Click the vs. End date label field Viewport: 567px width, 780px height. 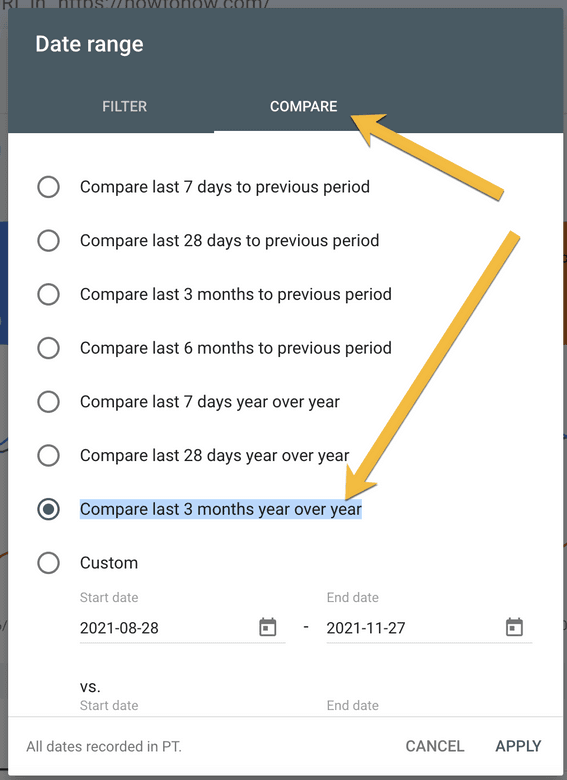[353, 705]
